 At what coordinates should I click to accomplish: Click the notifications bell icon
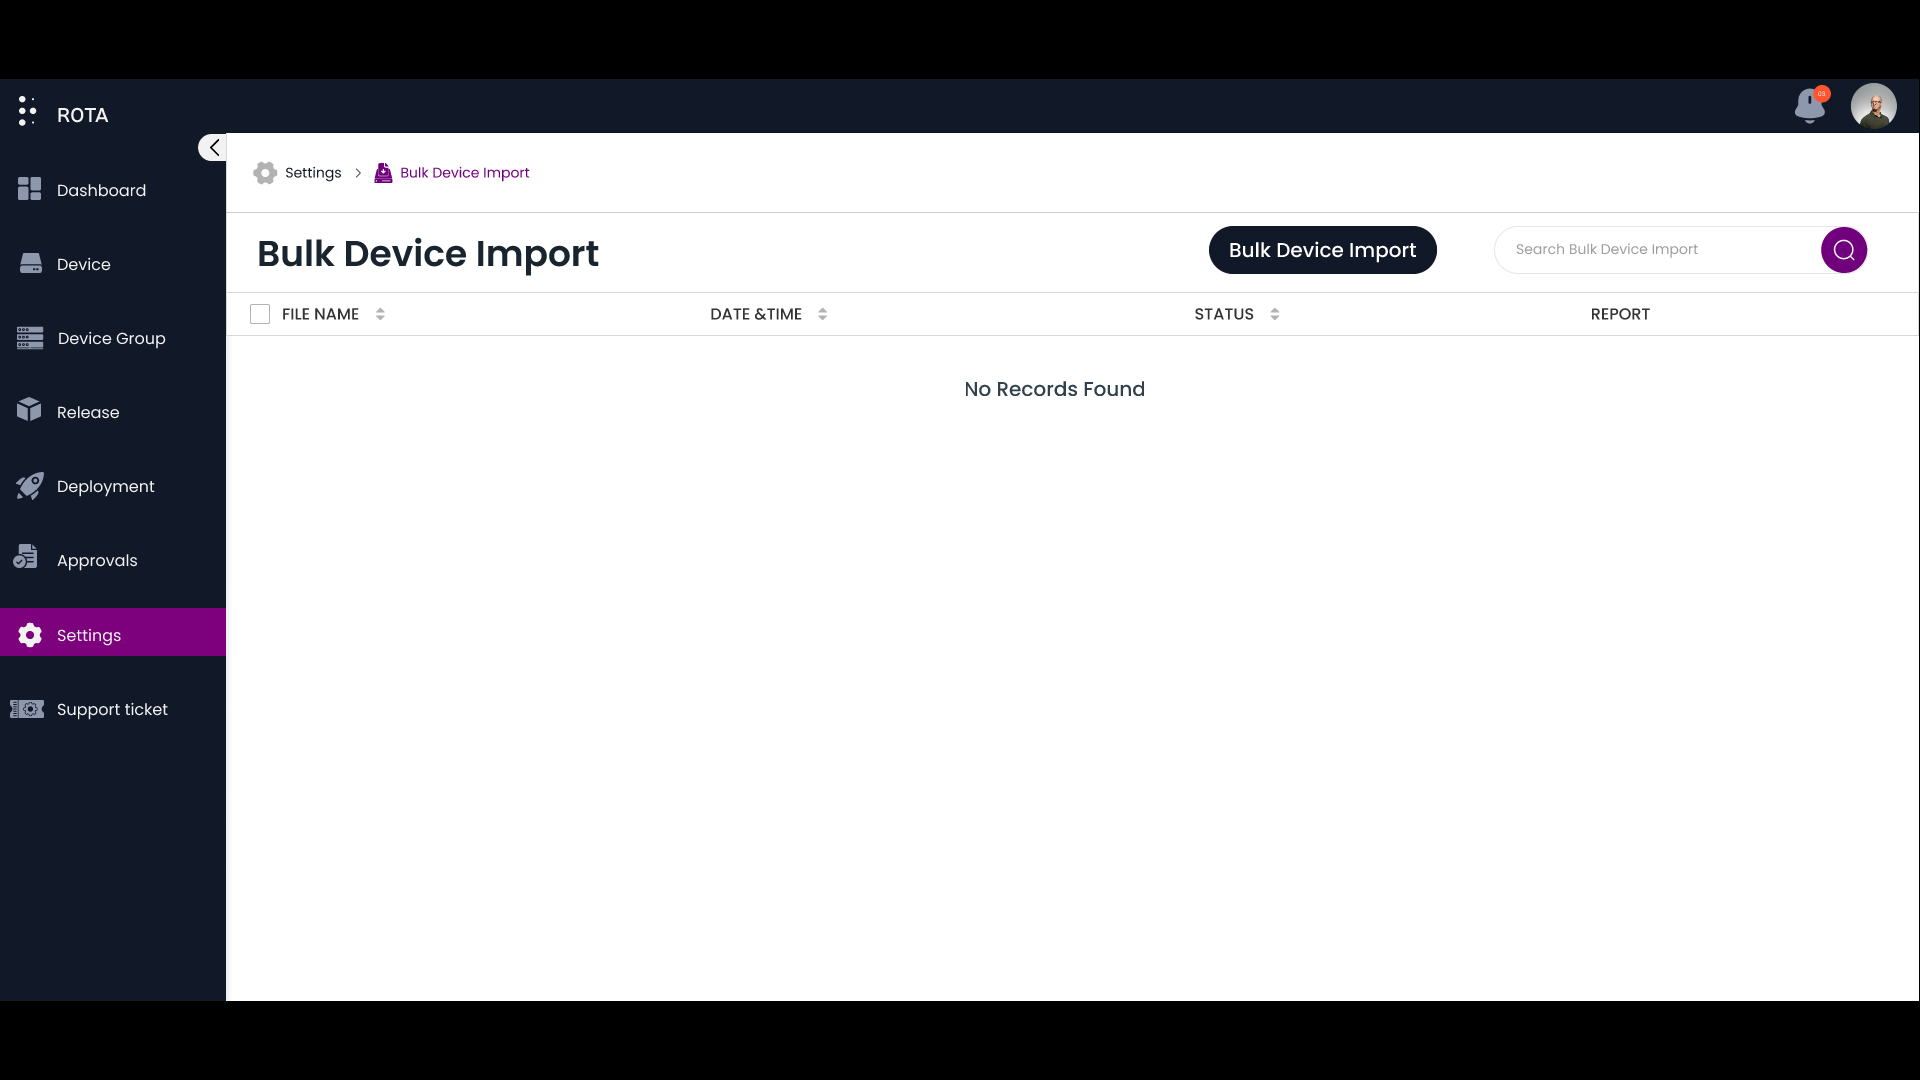(x=1809, y=105)
